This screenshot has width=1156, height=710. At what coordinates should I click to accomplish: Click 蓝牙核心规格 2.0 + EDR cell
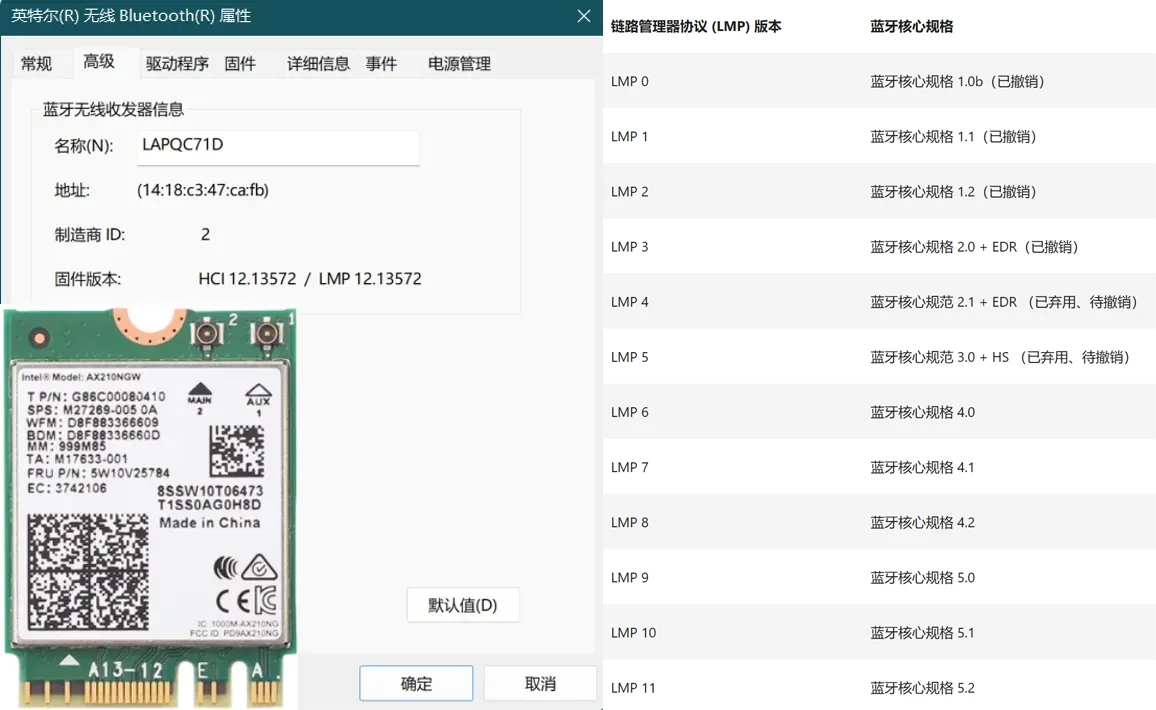(x=975, y=247)
